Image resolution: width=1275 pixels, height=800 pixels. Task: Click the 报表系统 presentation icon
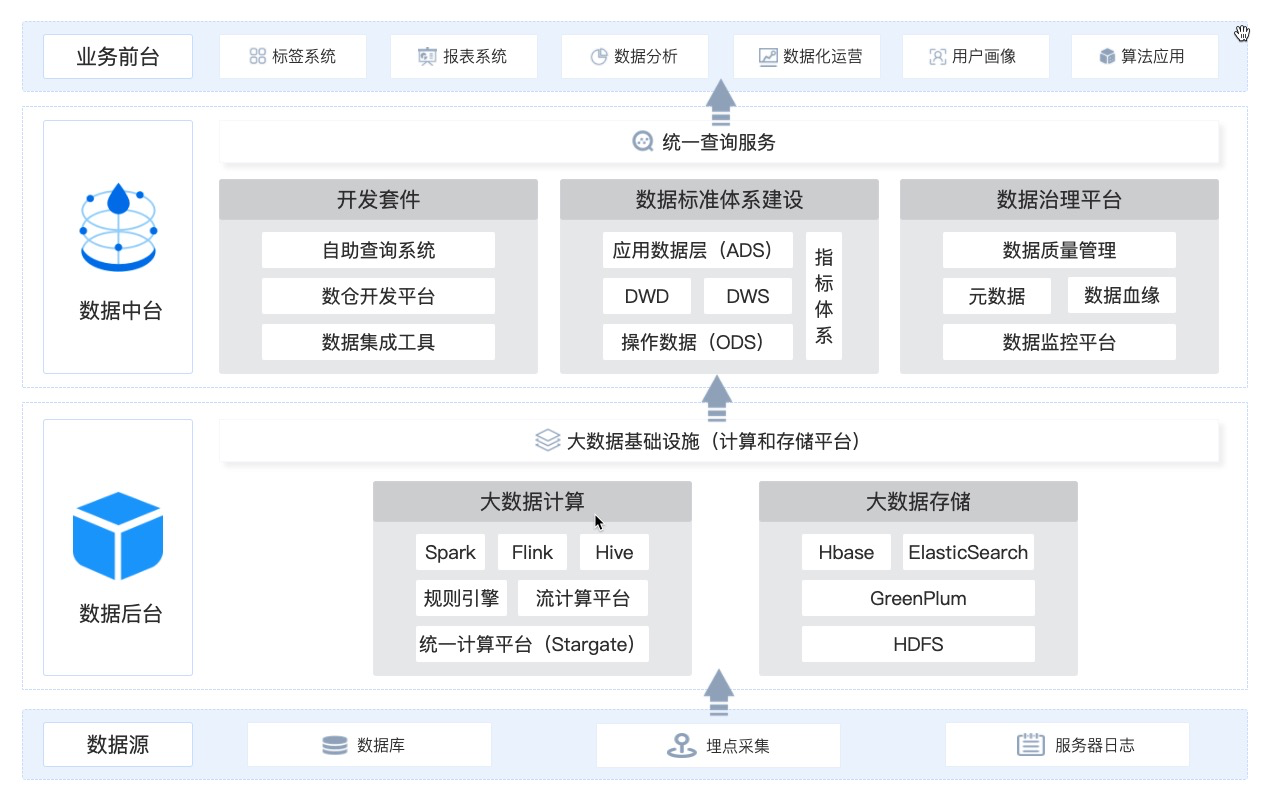click(x=427, y=57)
